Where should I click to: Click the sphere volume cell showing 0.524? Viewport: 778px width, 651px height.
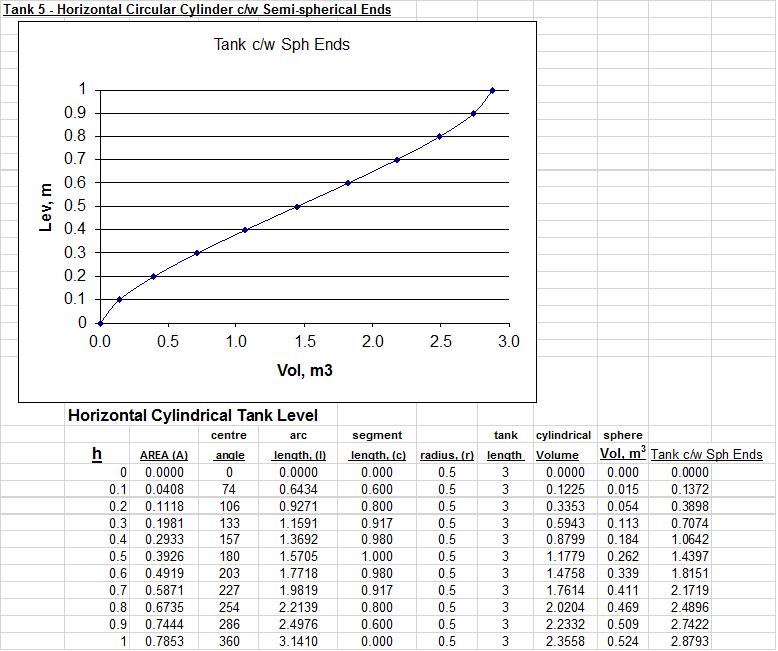coord(623,641)
